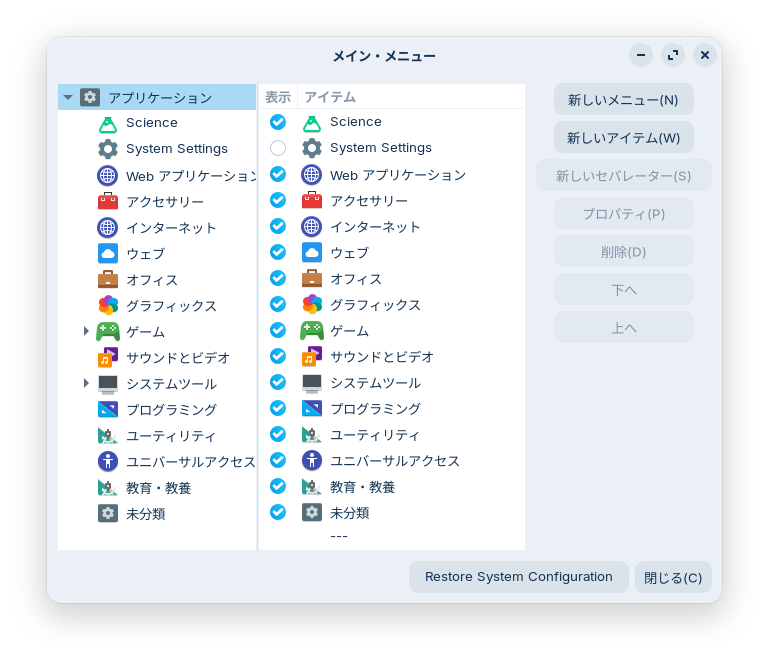Image resolution: width=769 pixels, height=660 pixels.
Task: Click the 新しいメニュー(N) button
Action: [x=623, y=100]
